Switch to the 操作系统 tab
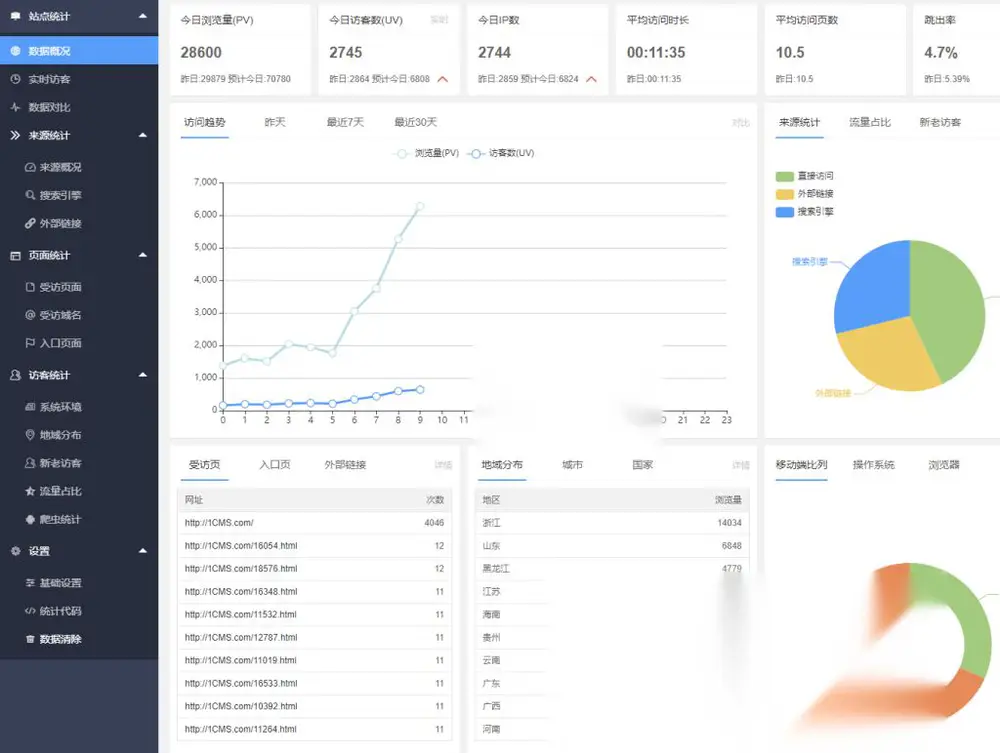 [874, 465]
